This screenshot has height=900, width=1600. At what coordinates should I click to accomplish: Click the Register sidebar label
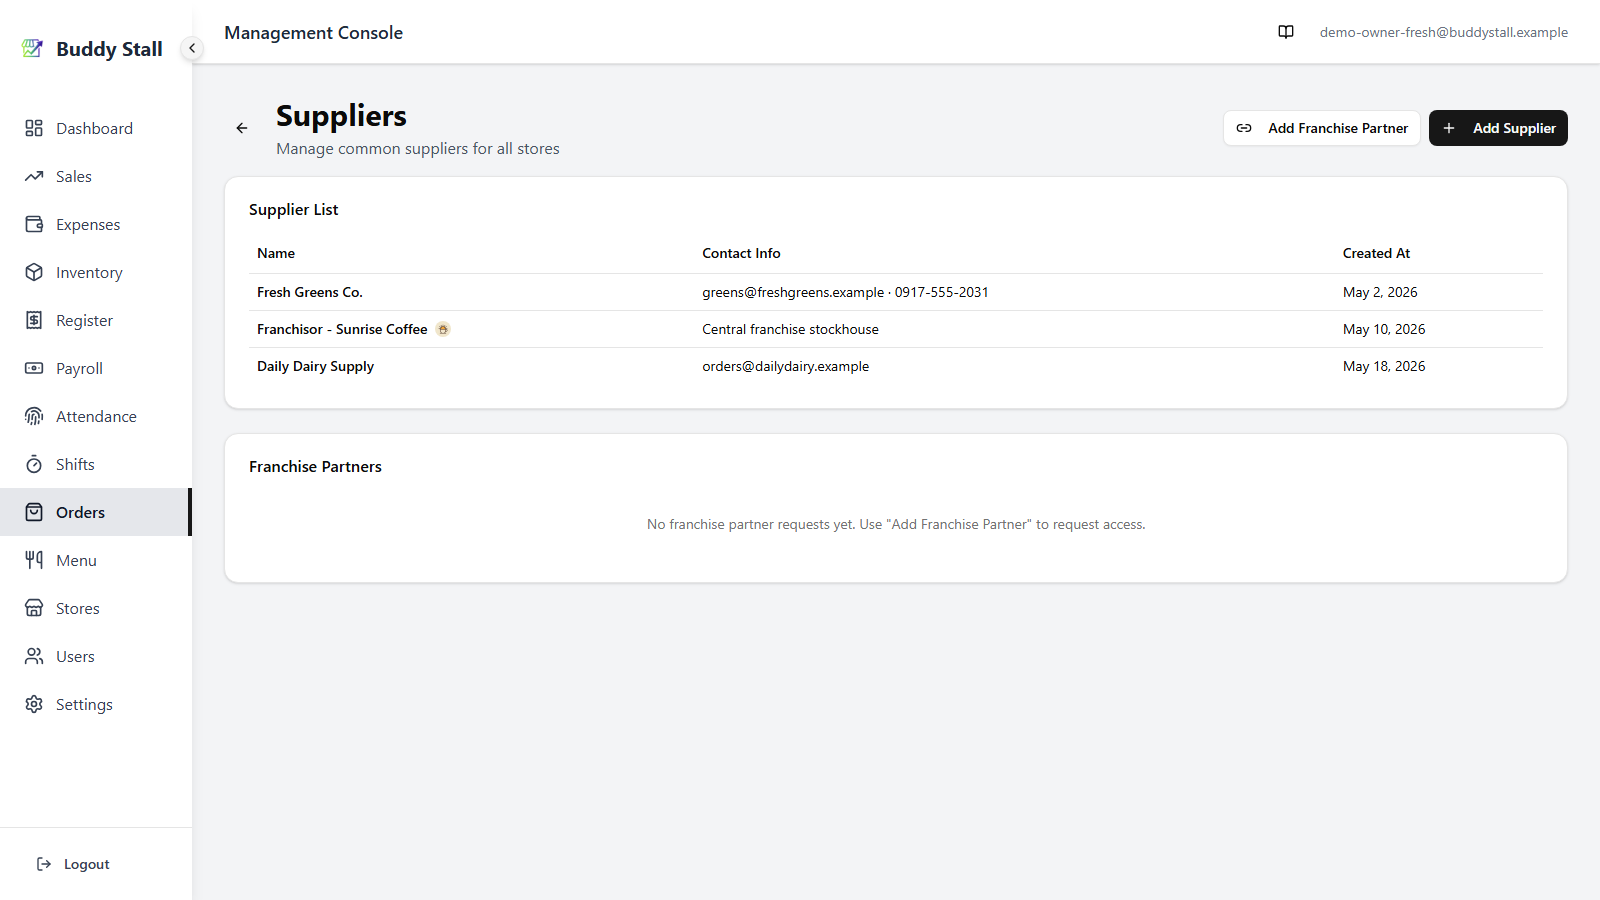pos(84,320)
